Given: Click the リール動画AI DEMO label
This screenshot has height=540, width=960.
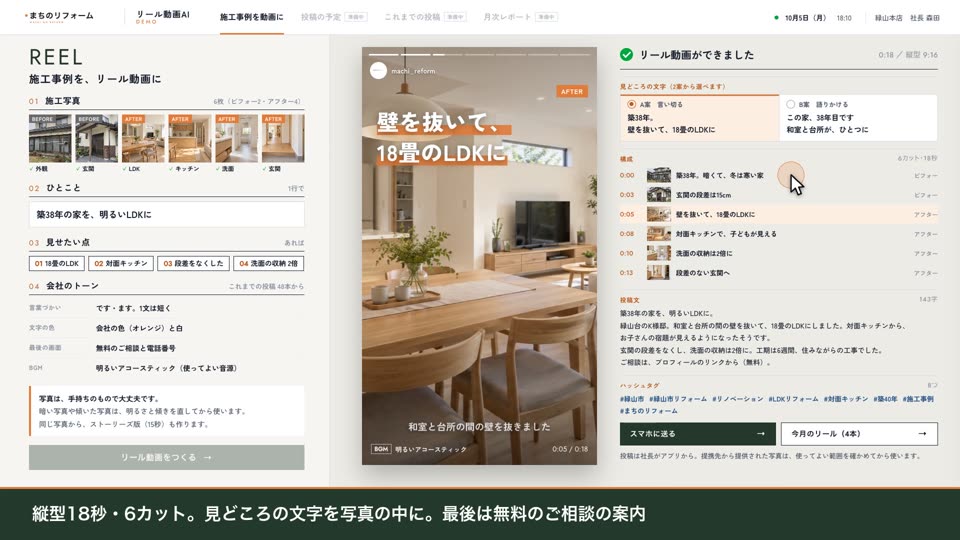Looking at the screenshot, I should coord(163,17).
